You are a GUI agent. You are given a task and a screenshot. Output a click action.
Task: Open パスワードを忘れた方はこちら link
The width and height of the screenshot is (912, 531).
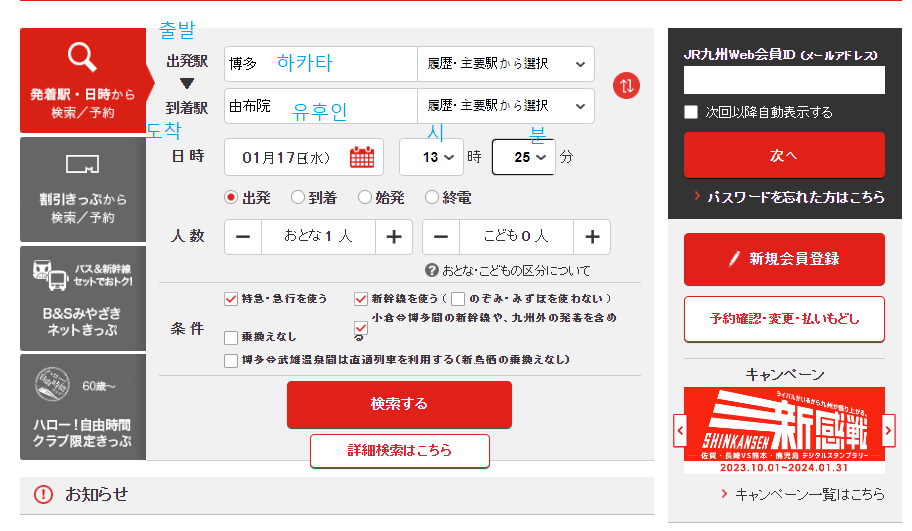pyautogui.click(x=796, y=197)
